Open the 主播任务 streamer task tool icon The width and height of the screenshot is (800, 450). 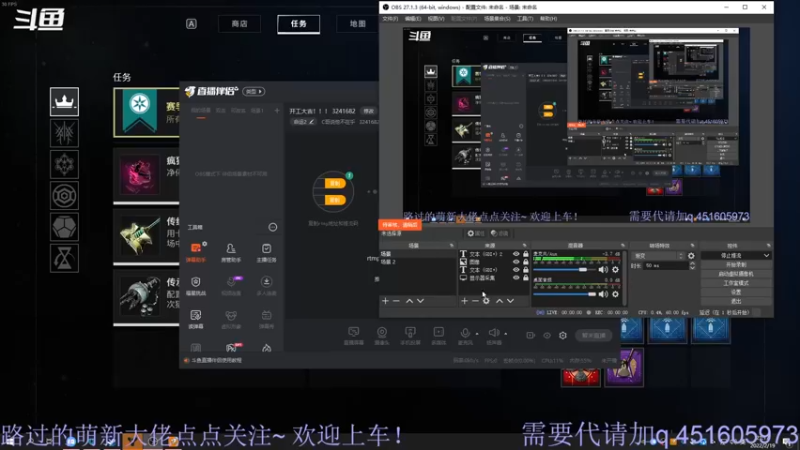(x=266, y=252)
